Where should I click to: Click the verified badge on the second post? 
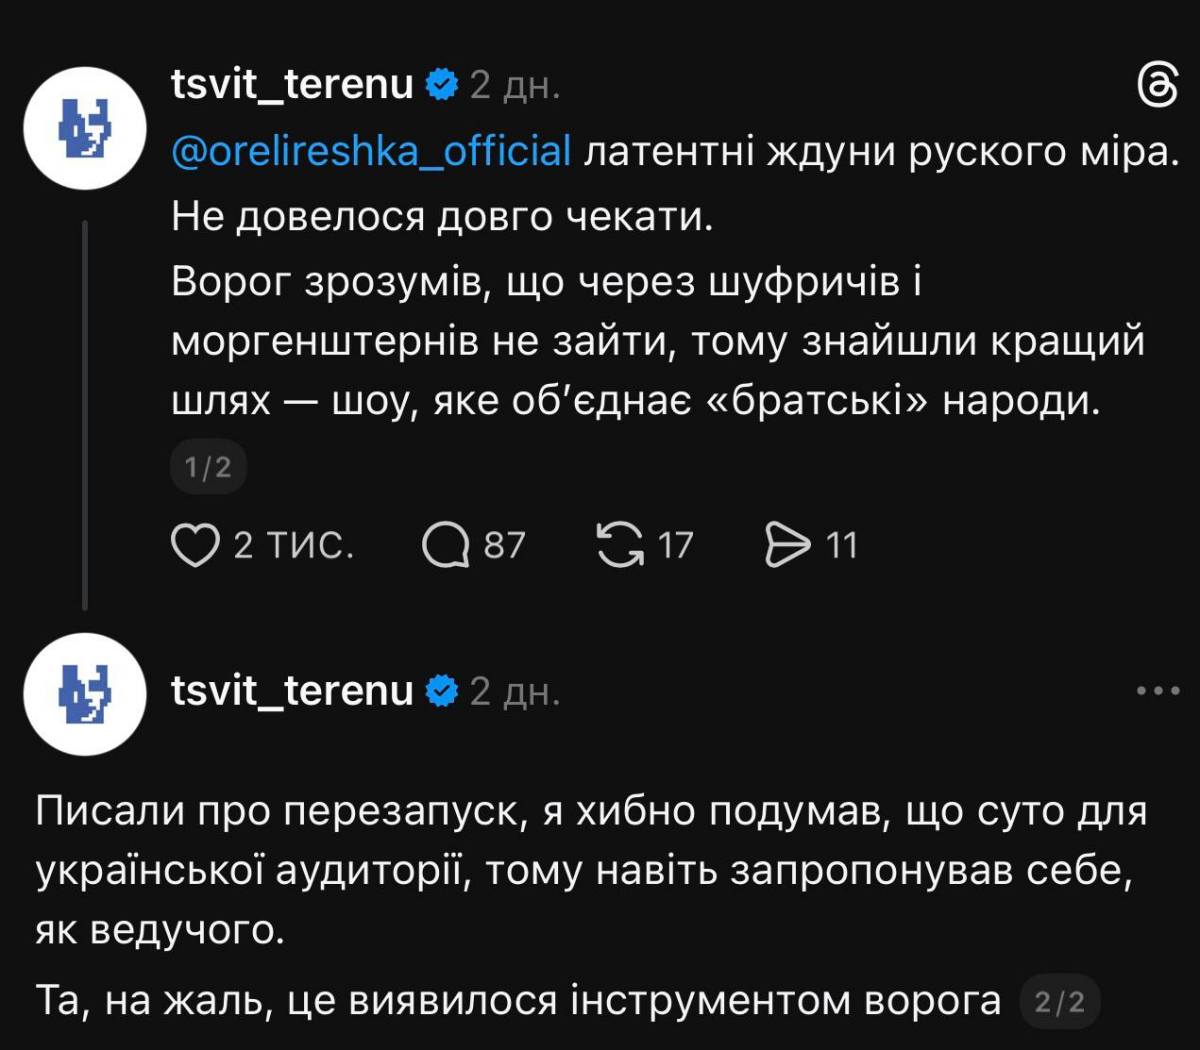(442, 691)
